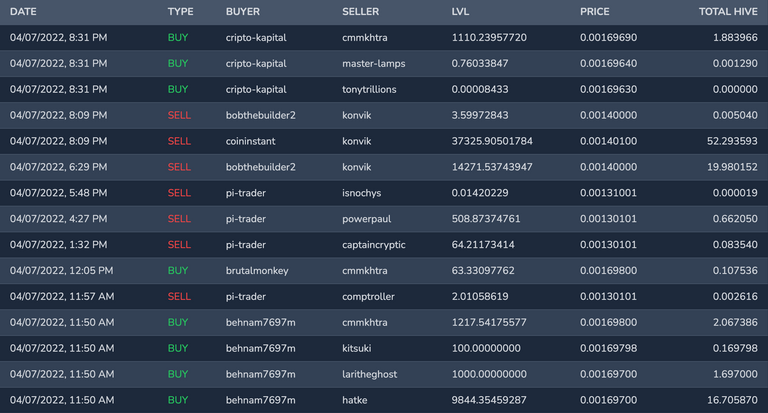Select seller captaincryptic

click(x=374, y=245)
